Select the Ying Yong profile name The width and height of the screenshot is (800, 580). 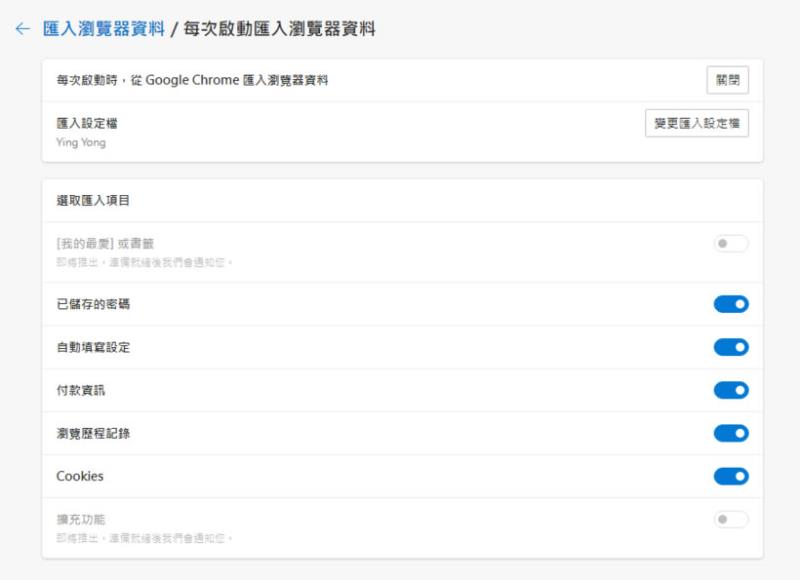pyautogui.click(x=81, y=142)
